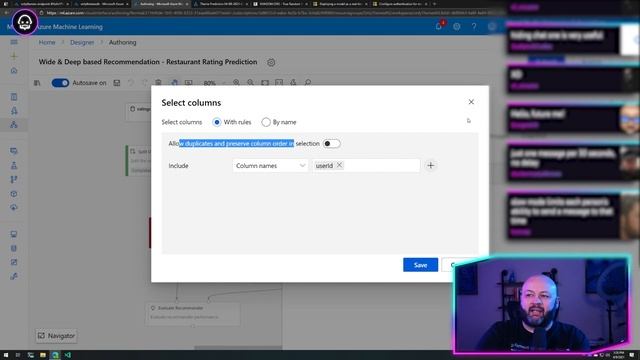Open Data Labeling icon in sidebar
The width and height of the screenshot is (640, 360).
(14, 262)
